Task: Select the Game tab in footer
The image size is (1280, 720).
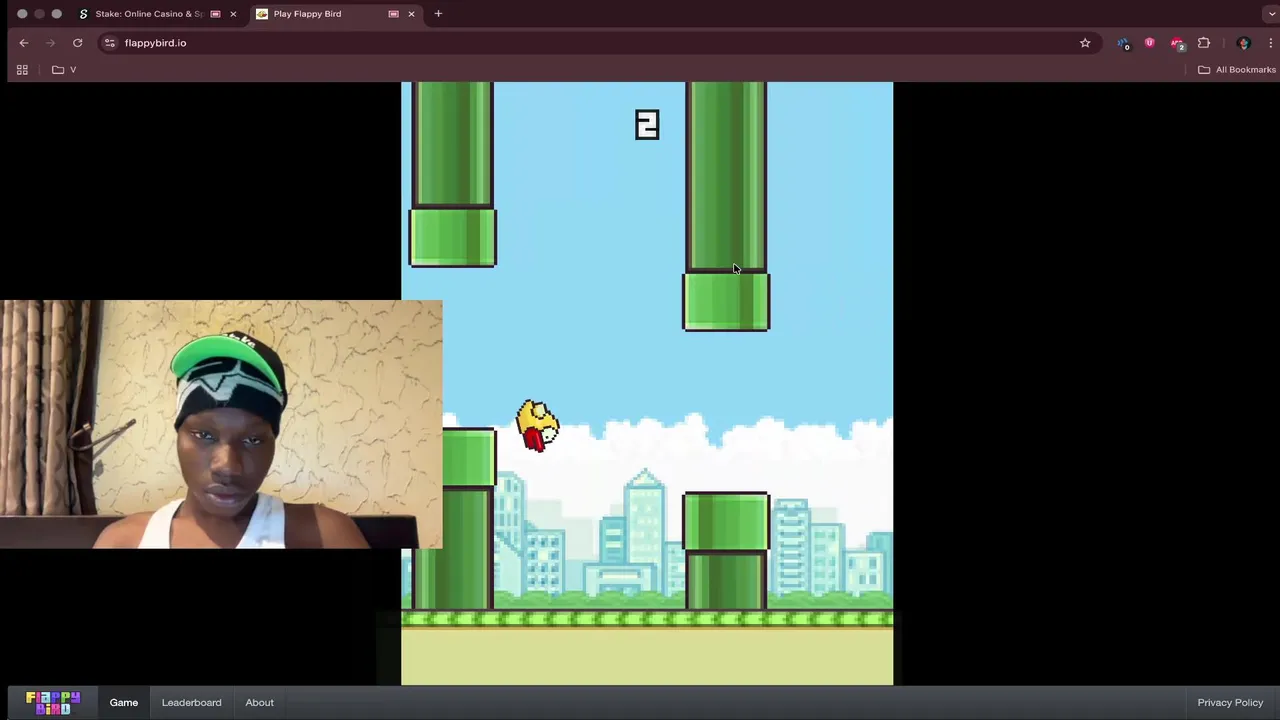Action: [124, 702]
